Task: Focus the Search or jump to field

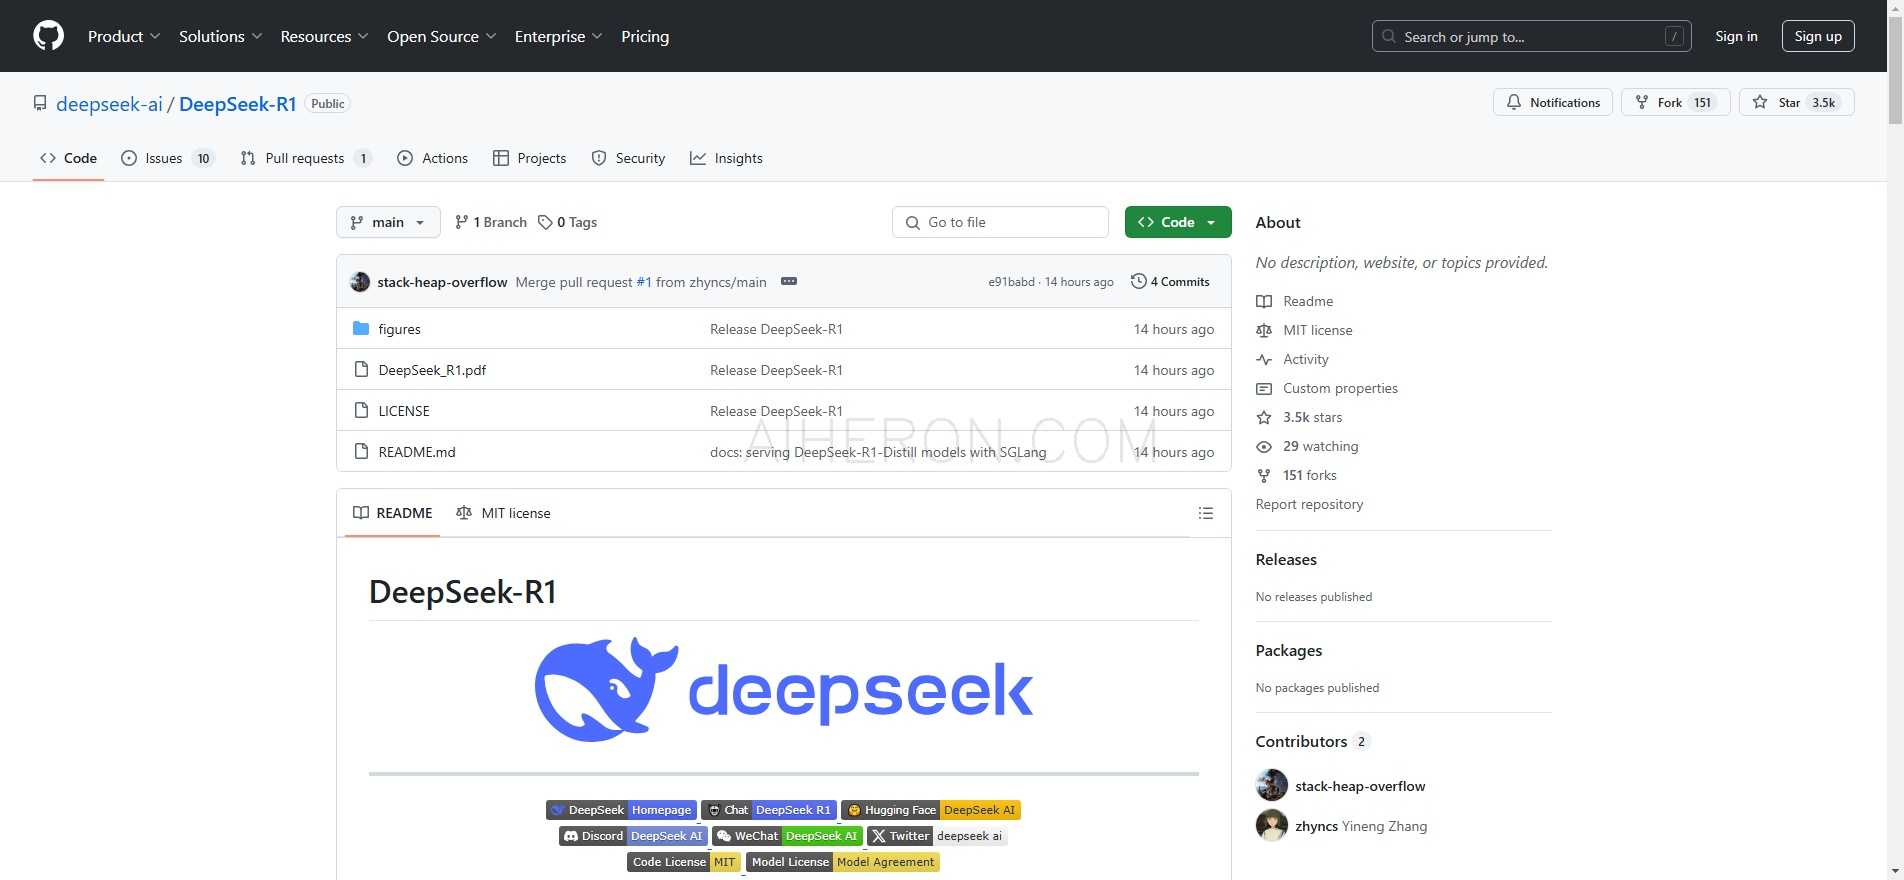Action: click(x=1531, y=36)
